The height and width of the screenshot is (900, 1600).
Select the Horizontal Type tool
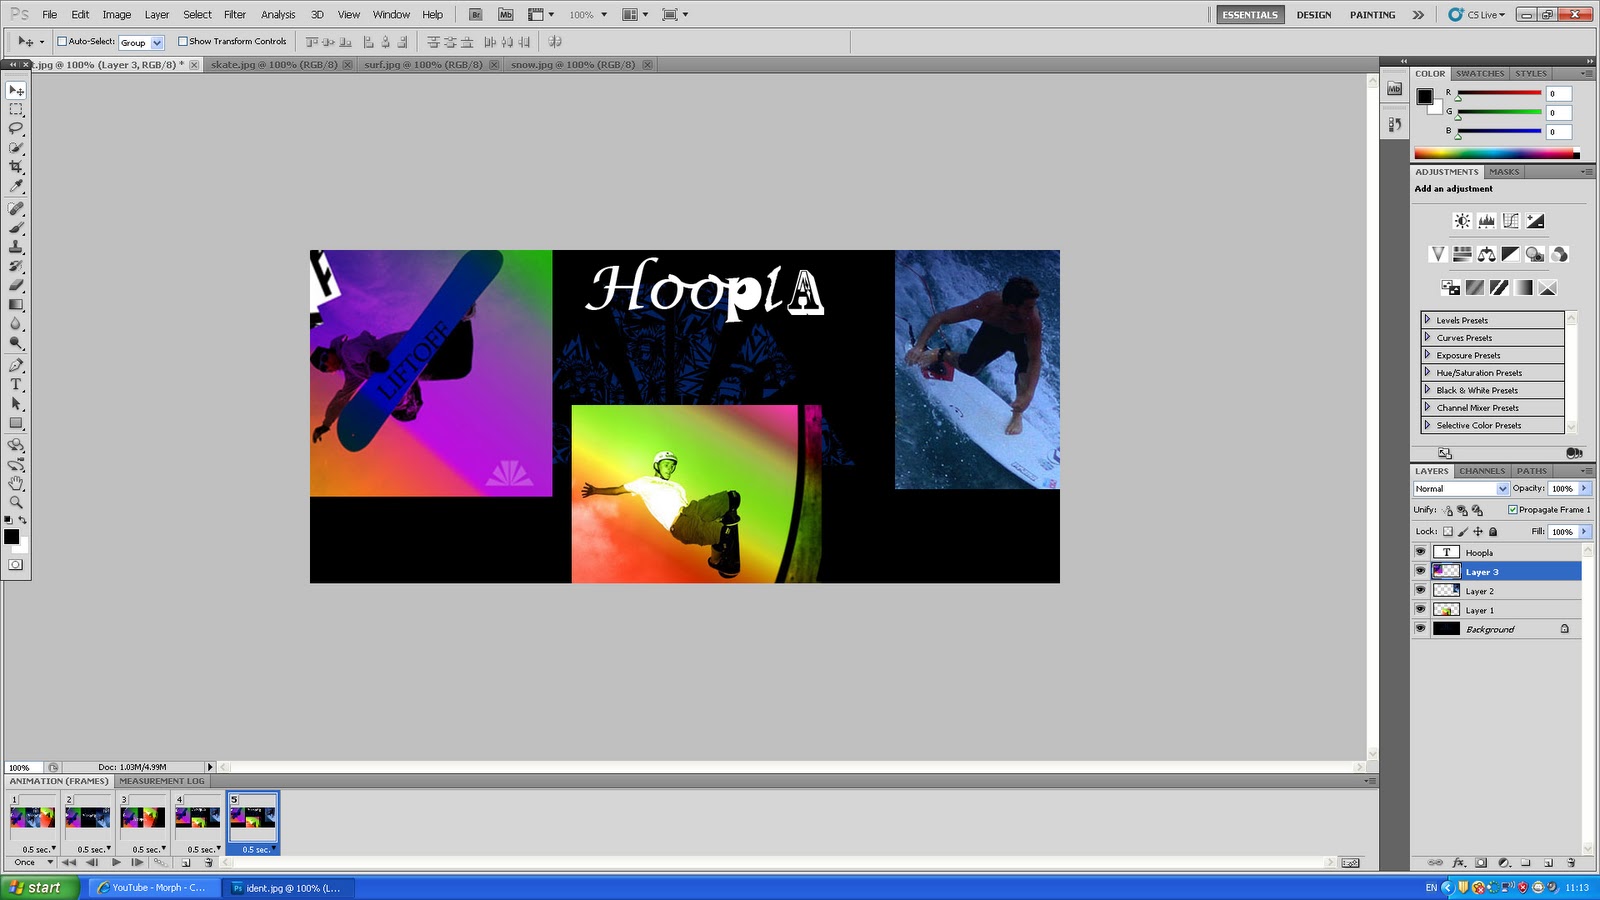(16, 385)
